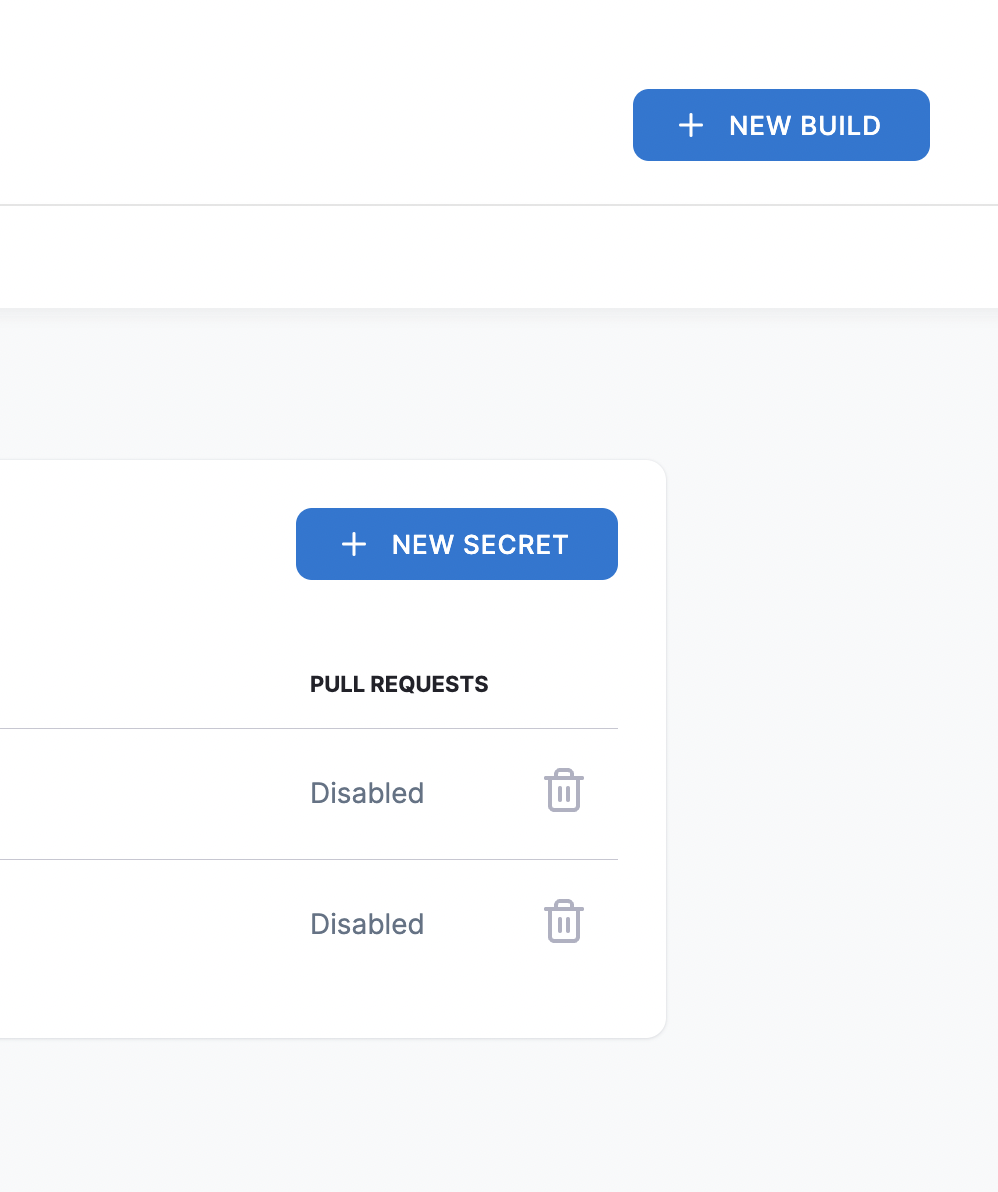Screen dimensions: 998x1192
Task: Click the empty area of first secret row
Action: (150, 794)
